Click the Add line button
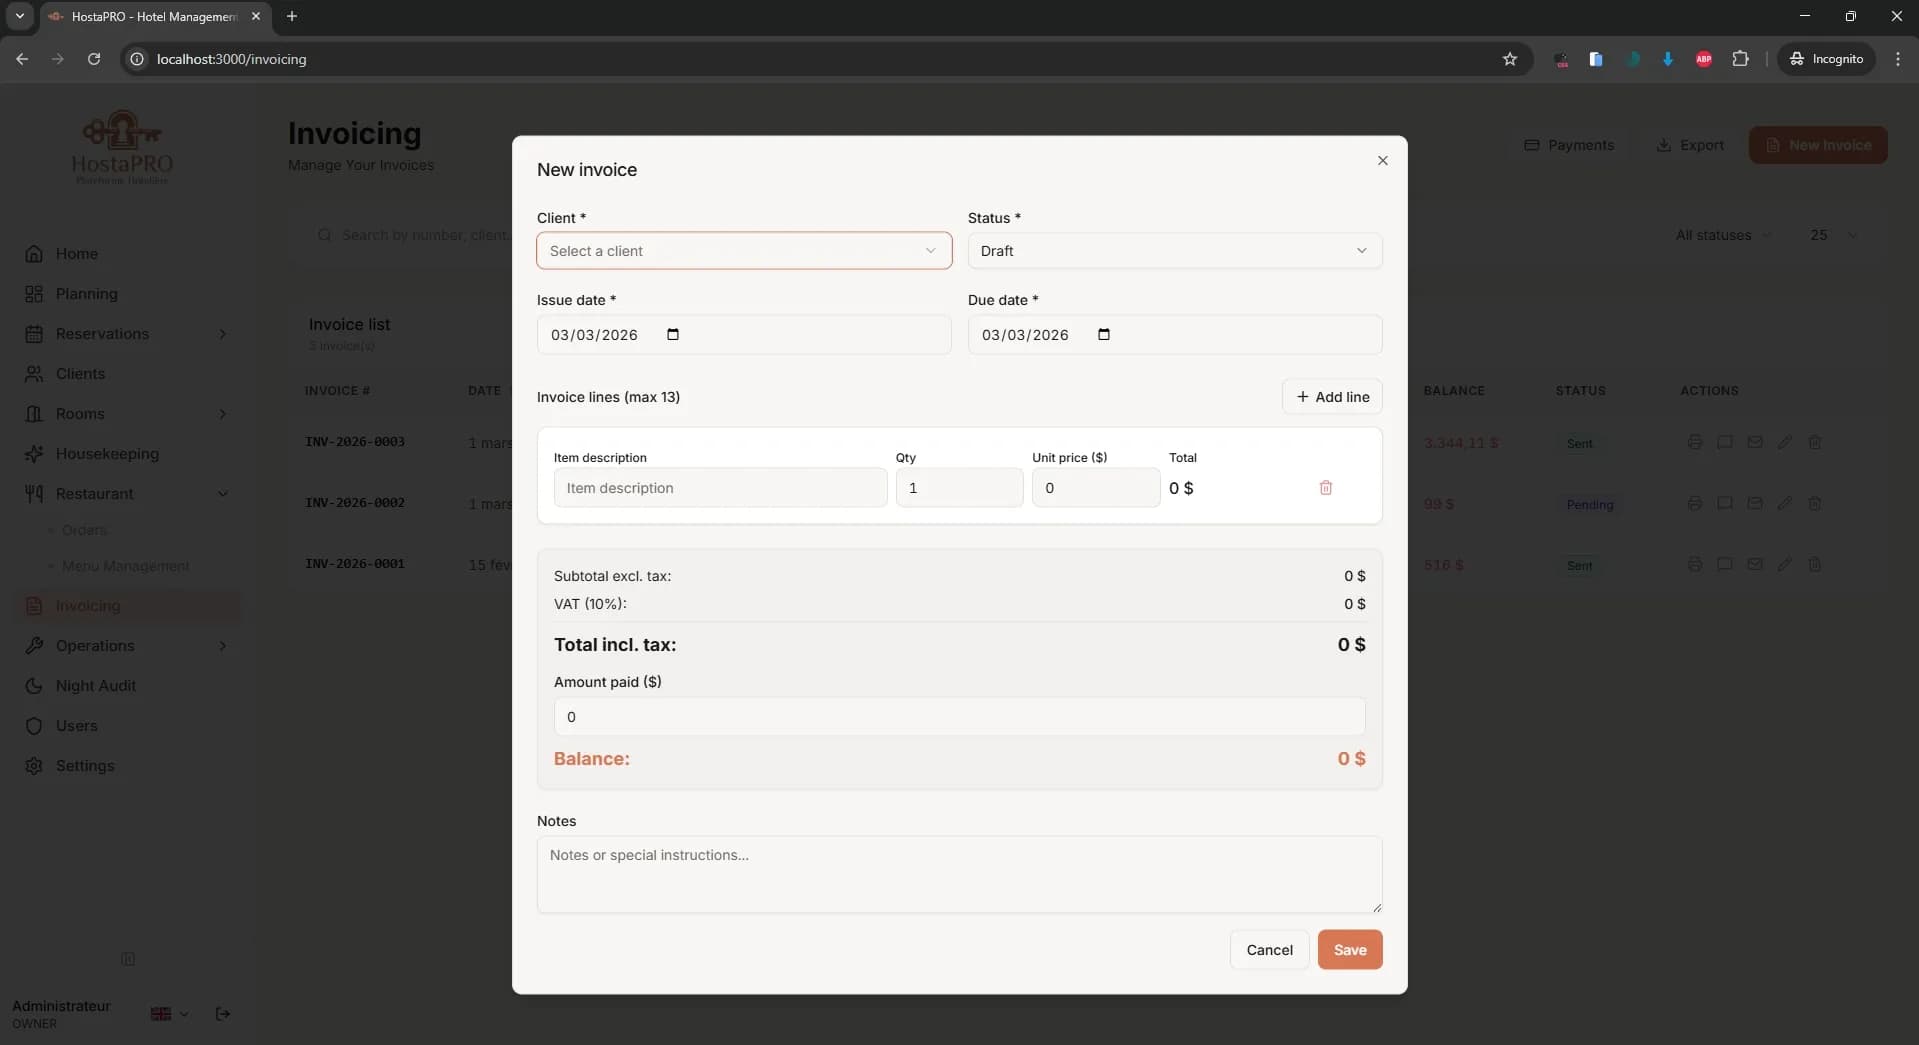 pyautogui.click(x=1332, y=397)
